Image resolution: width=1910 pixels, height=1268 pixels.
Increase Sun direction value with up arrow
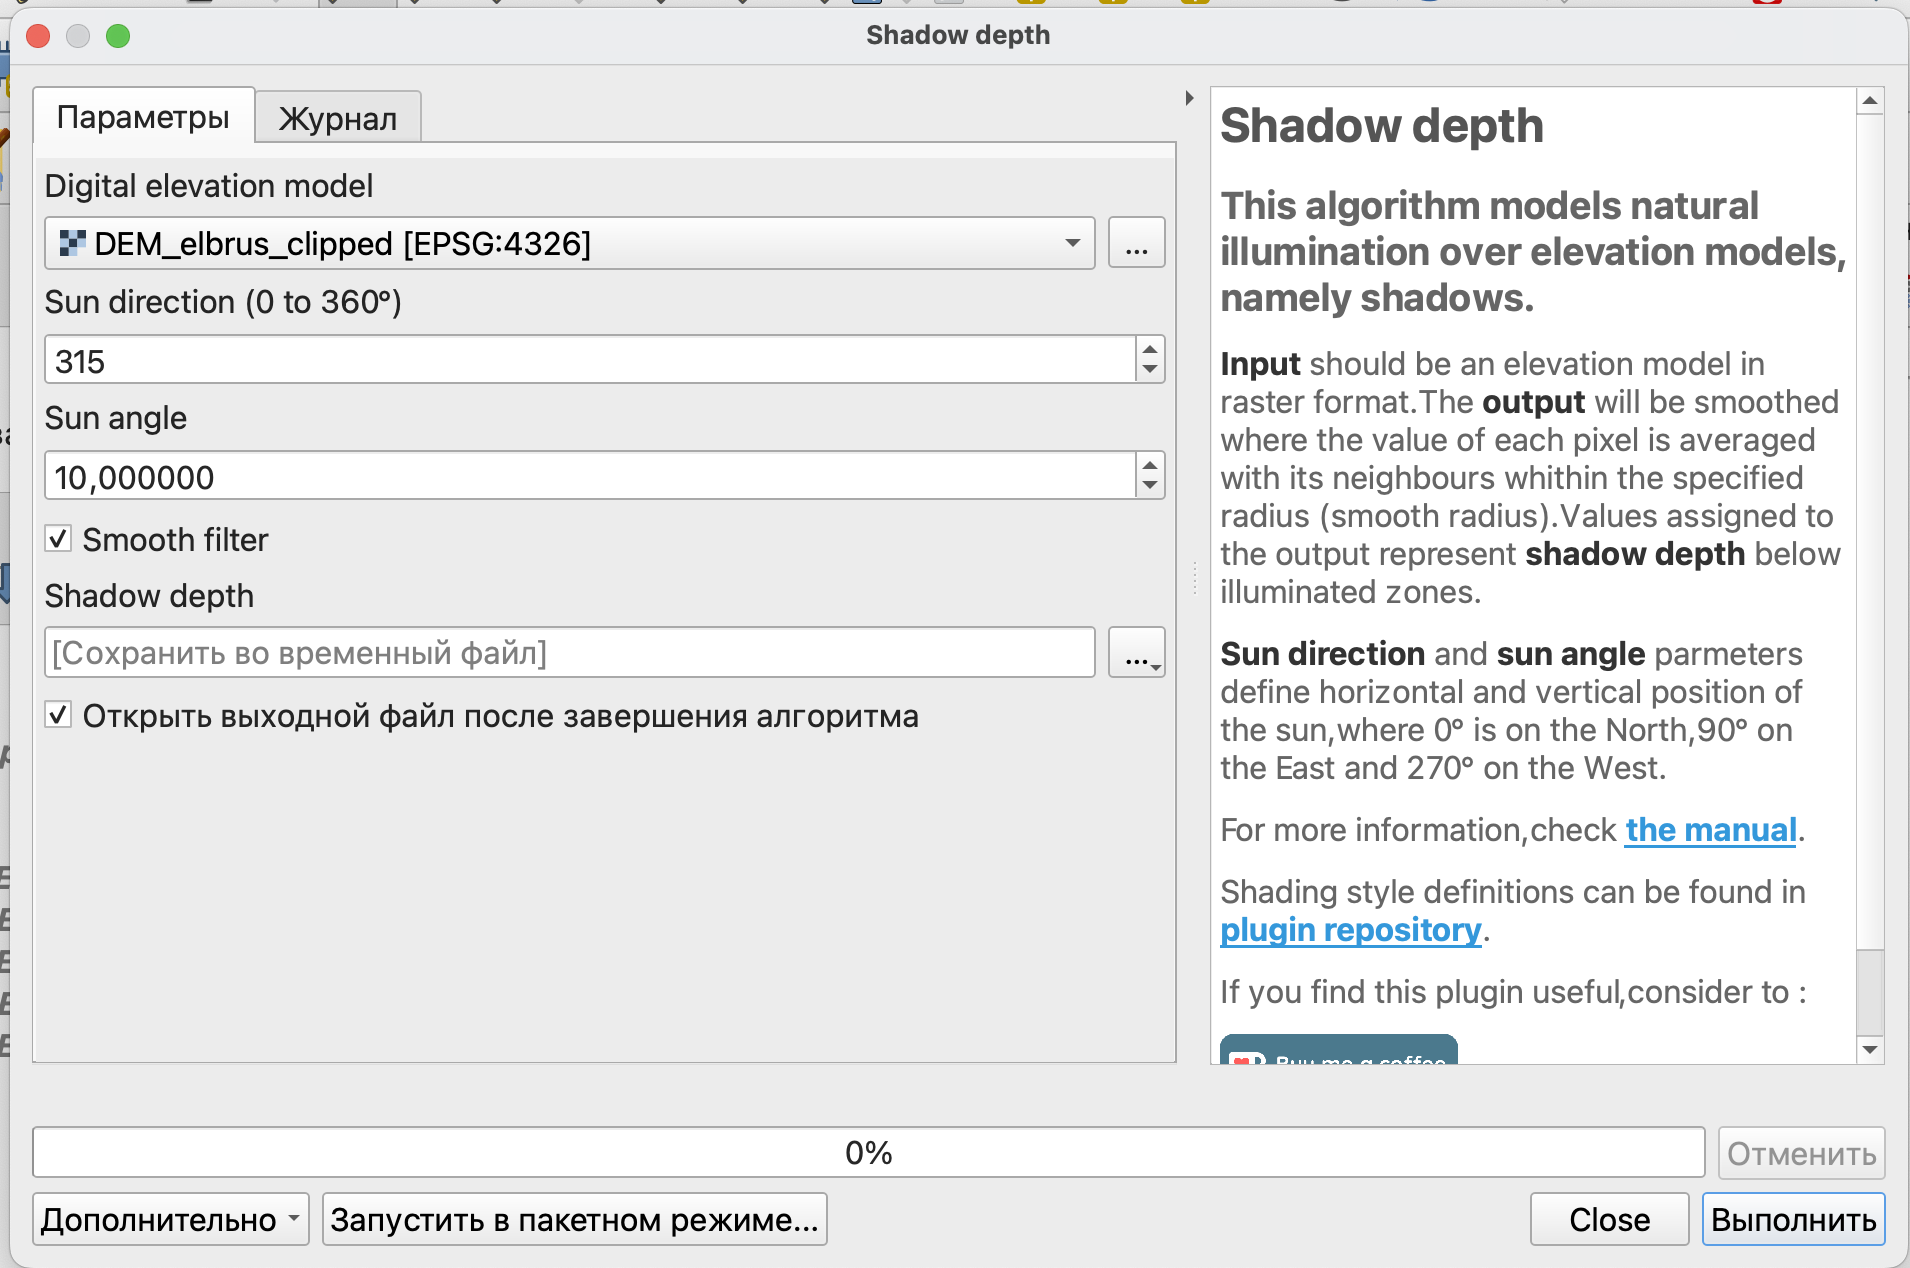pos(1150,349)
